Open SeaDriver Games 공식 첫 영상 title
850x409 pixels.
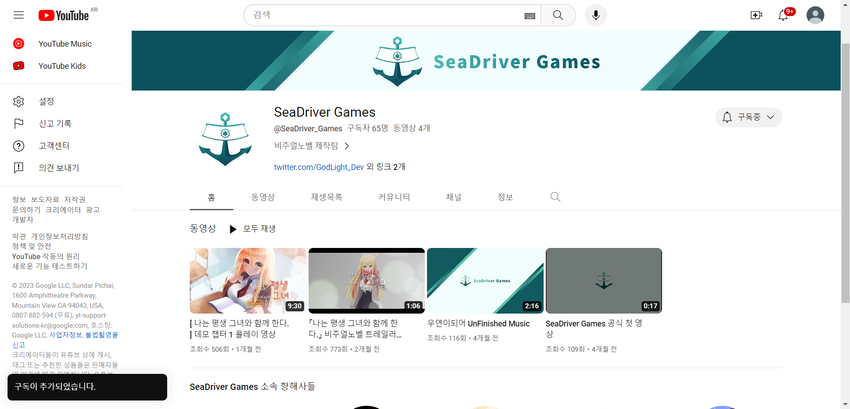point(594,329)
